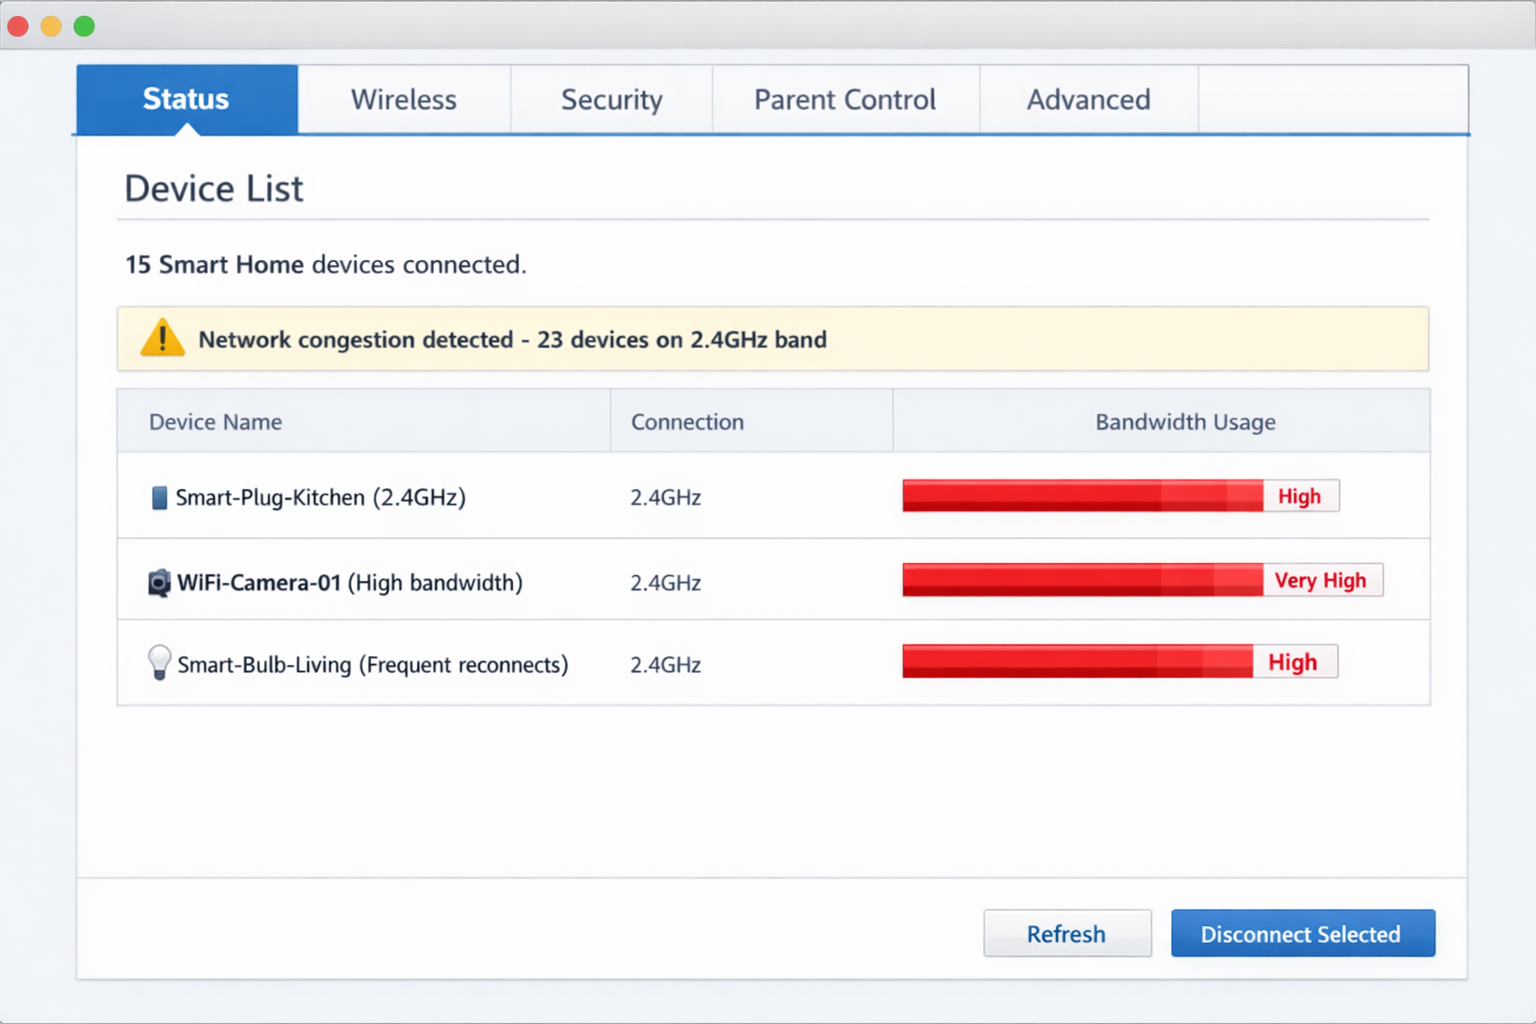Click the Smart-Bulb-Living lightbulb icon
The height and width of the screenshot is (1024, 1536).
click(159, 662)
